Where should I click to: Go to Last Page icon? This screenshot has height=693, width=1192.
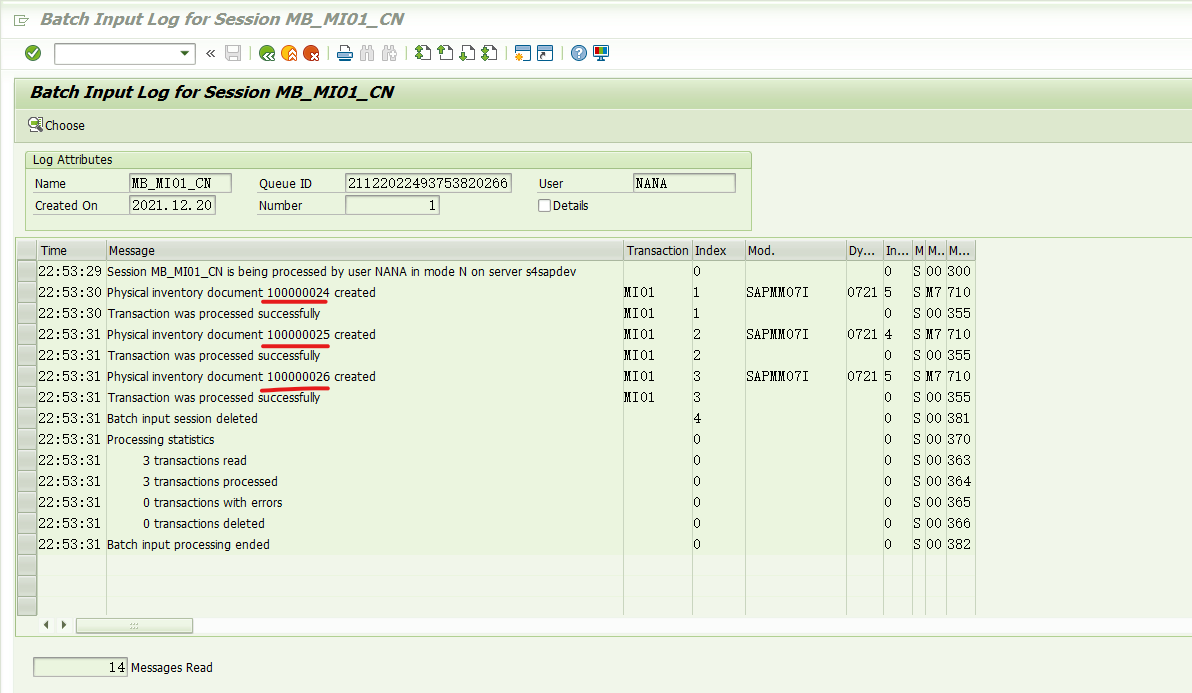coord(490,53)
